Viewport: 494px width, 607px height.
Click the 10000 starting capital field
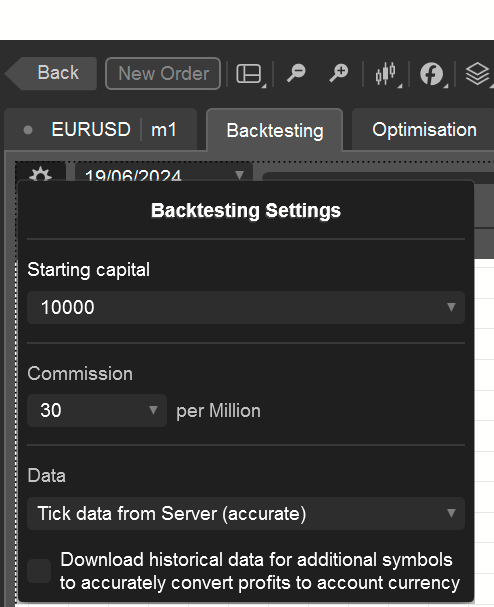(x=246, y=307)
